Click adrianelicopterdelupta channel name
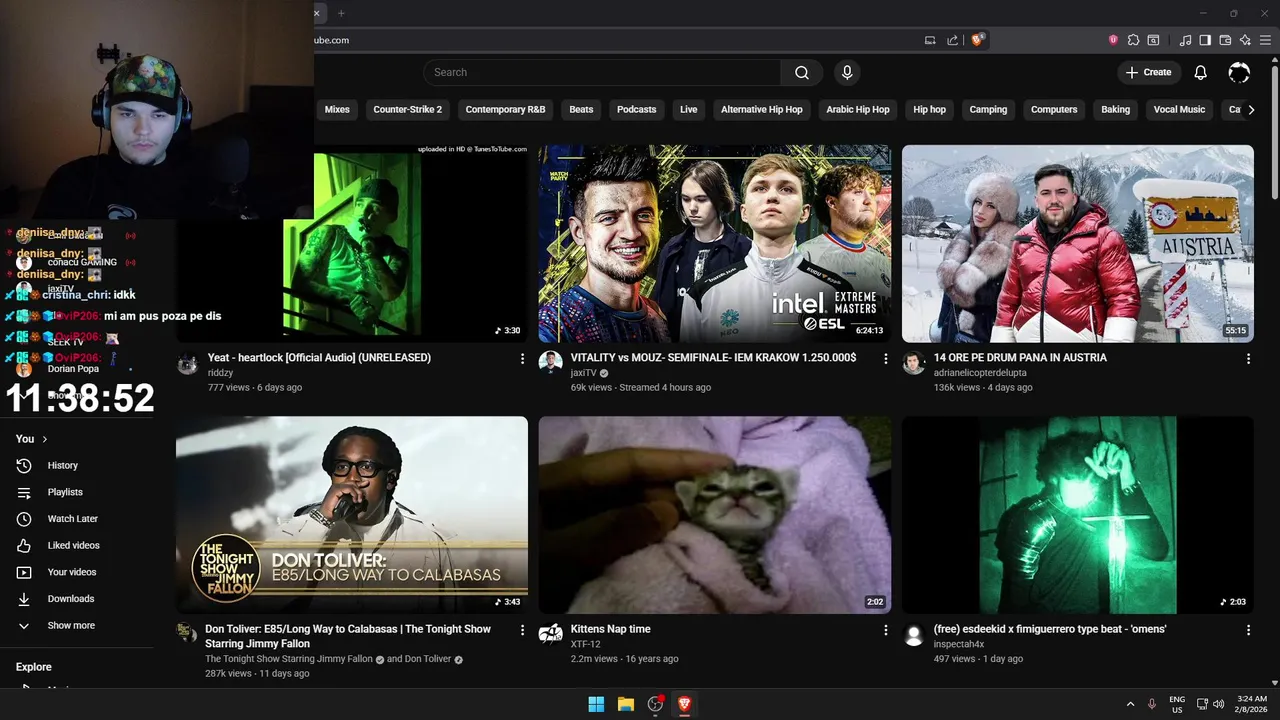This screenshot has height=720, width=1280. [980, 373]
